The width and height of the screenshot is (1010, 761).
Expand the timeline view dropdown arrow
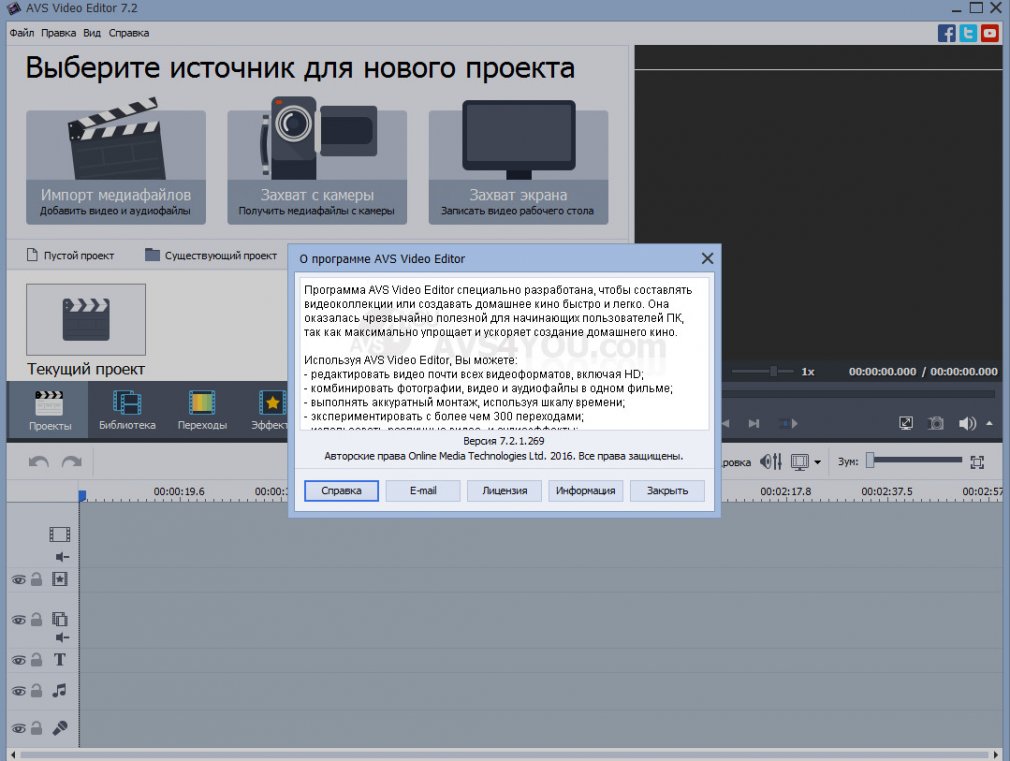817,462
